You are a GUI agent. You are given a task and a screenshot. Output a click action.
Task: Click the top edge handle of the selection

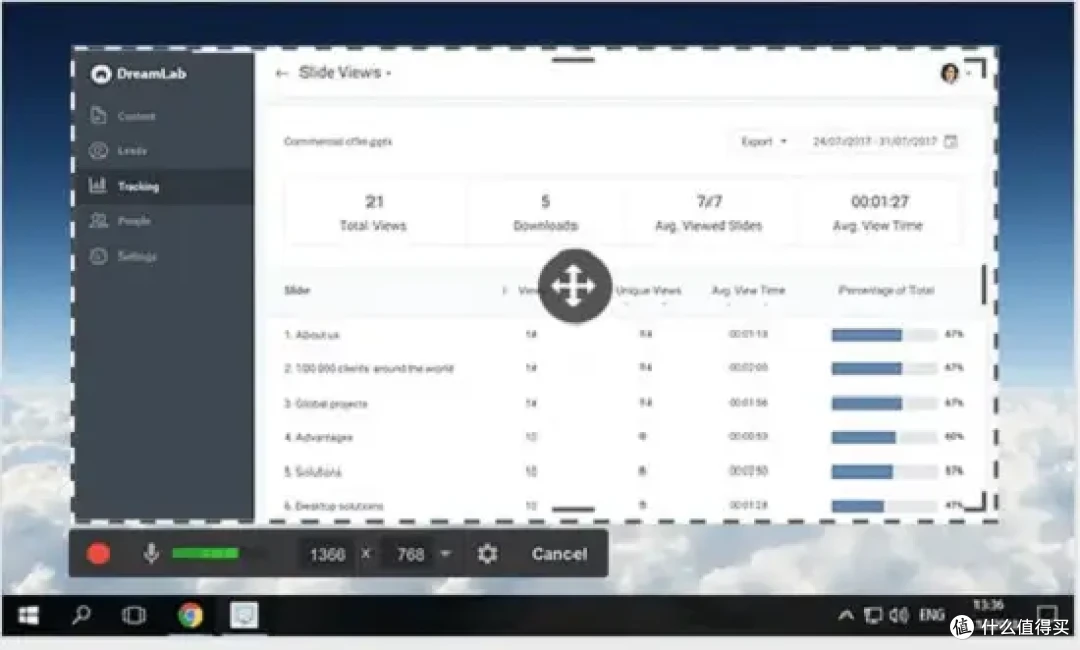click(572, 60)
